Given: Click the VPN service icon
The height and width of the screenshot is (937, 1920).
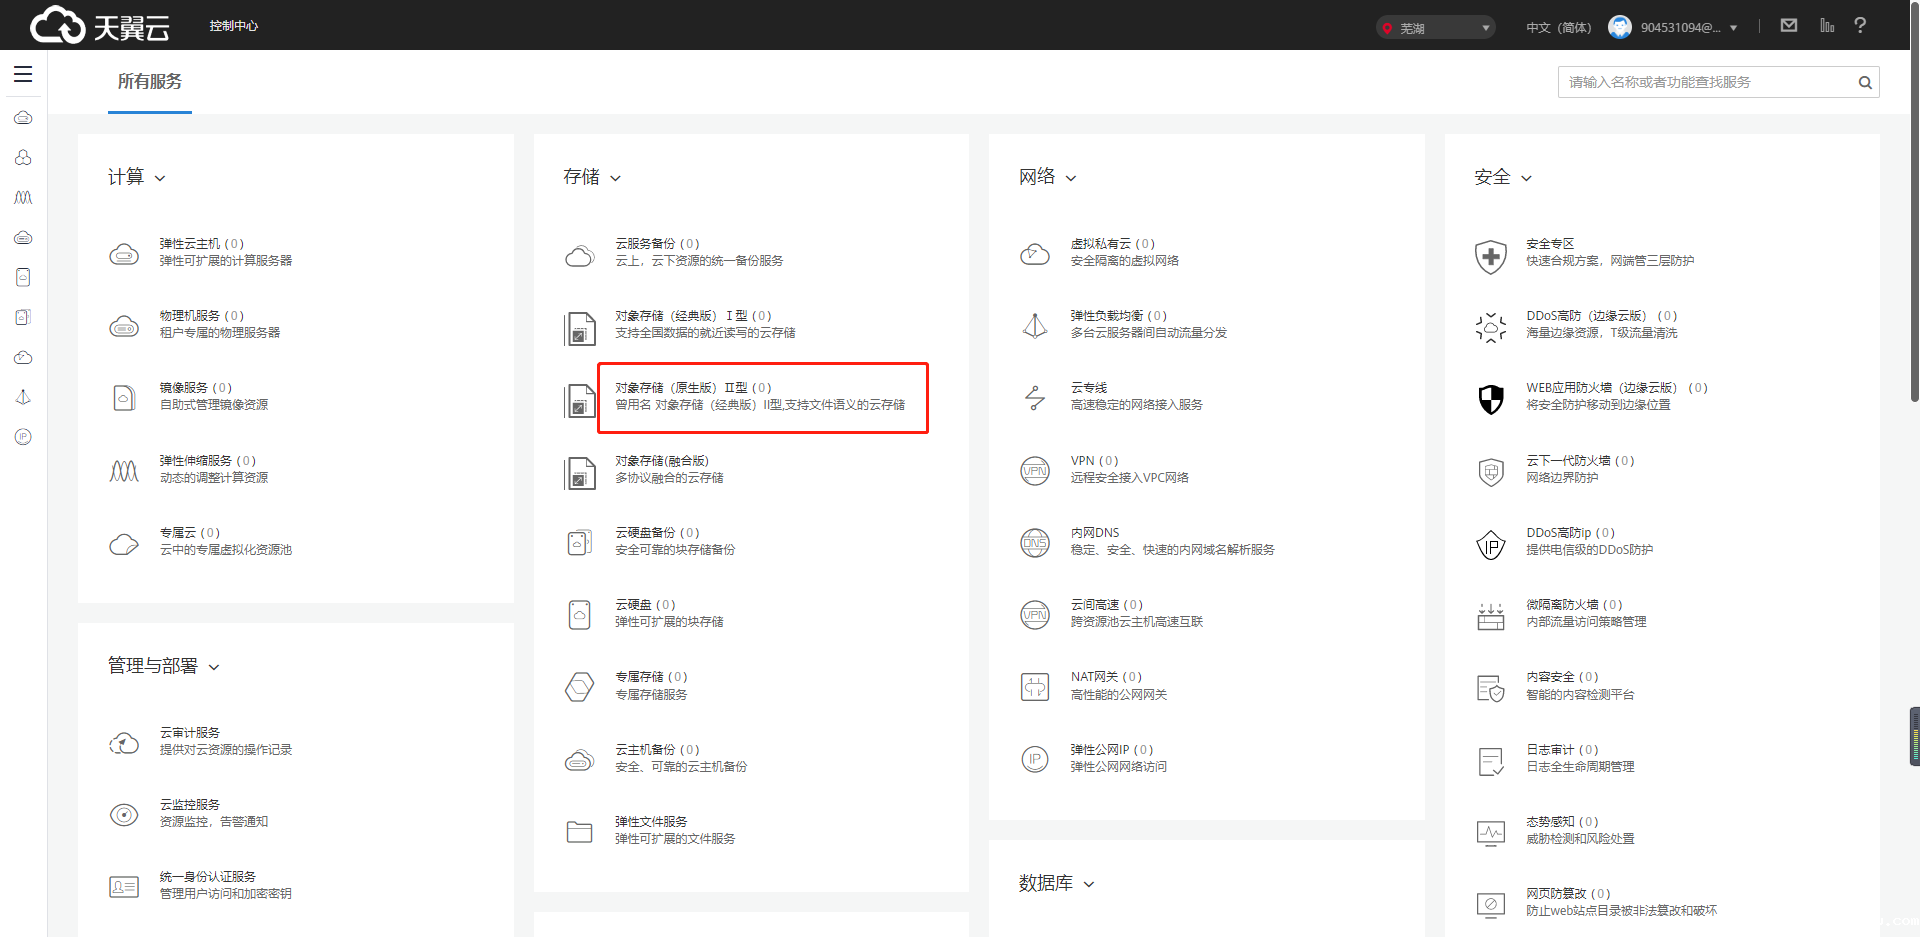Looking at the screenshot, I should click(1034, 470).
